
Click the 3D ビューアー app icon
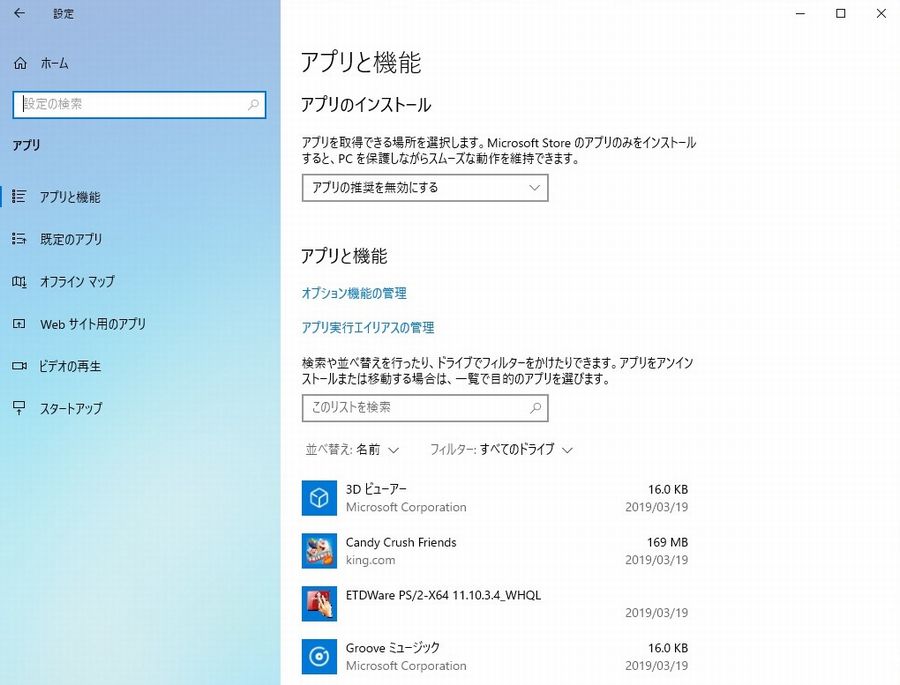tap(319, 498)
